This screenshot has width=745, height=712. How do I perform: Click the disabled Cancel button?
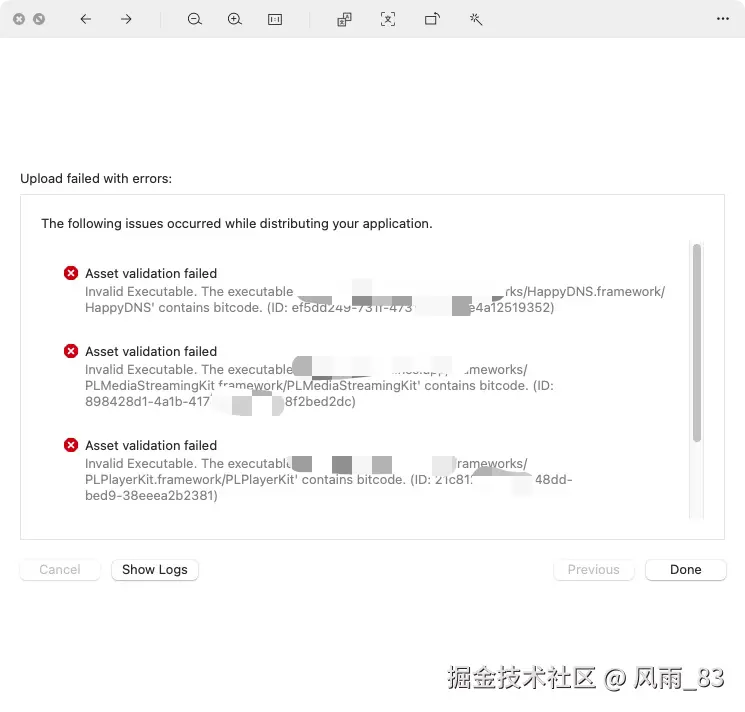point(60,570)
